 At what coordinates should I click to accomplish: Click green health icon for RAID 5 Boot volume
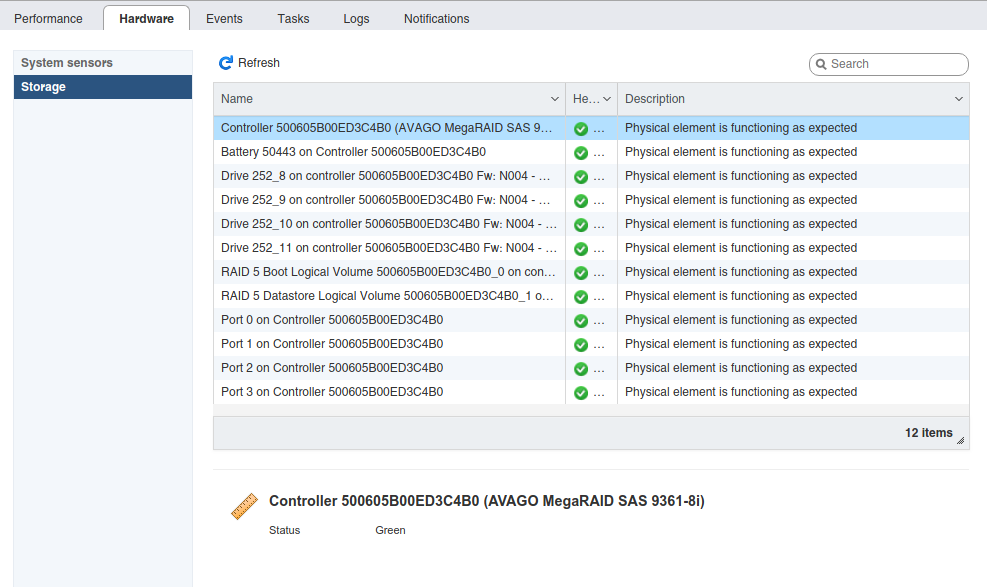pos(581,273)
